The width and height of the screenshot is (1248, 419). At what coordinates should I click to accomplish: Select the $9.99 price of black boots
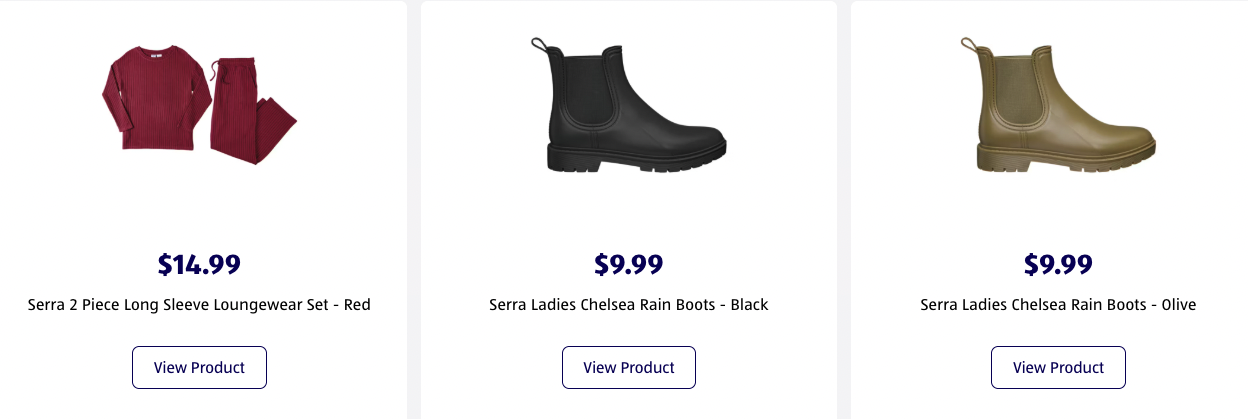click(629, 264)
